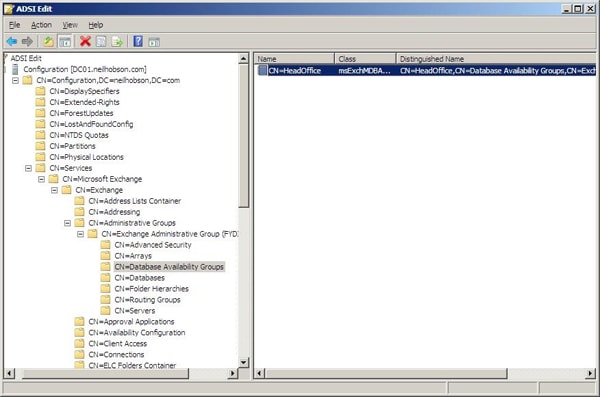Image resolution: width=600 pixels, height=397 pixels.
Task: Click tree pane horizontal scroll left arrow
Action: (x=9, y=373)
